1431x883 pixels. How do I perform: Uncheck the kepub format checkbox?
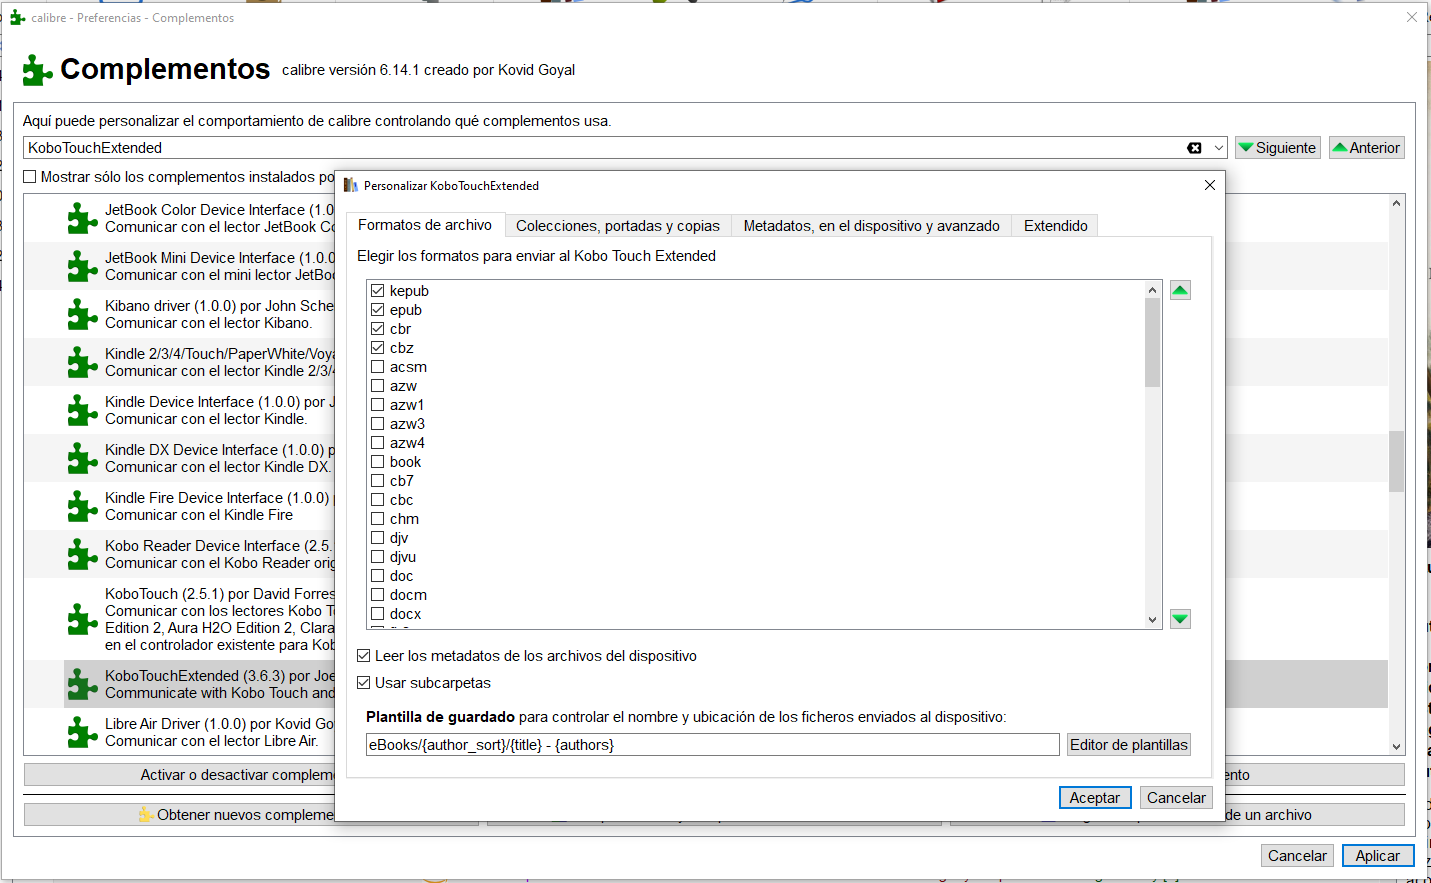pos(377,291)
